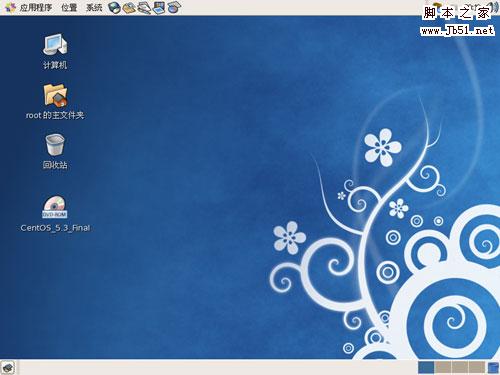Select the 计算机 computer desktop icon
The width and height of the screenshot is (500, 375).
55,51
